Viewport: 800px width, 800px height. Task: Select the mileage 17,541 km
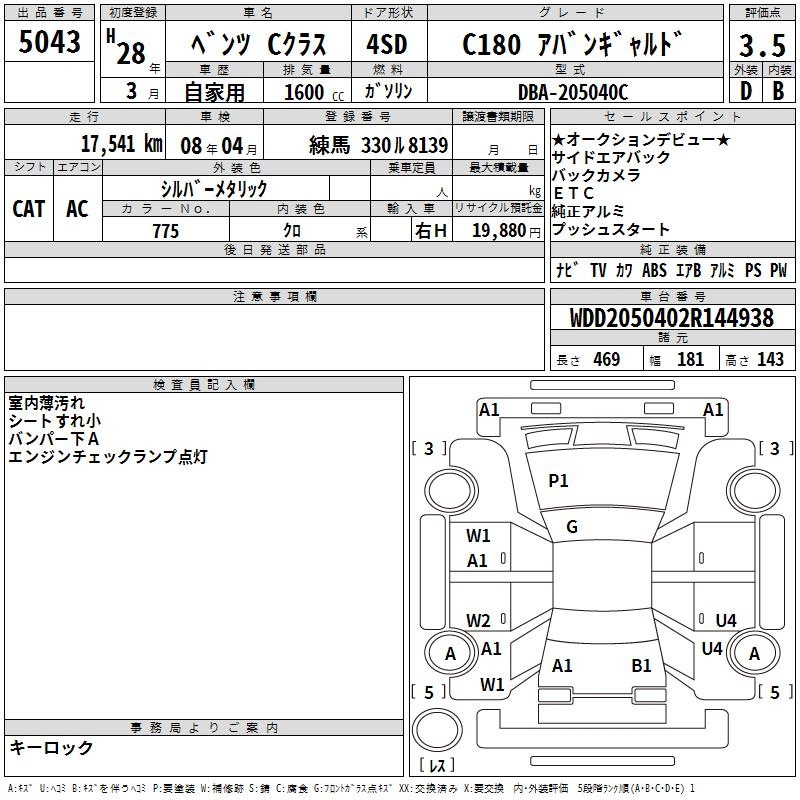point(122,143)
